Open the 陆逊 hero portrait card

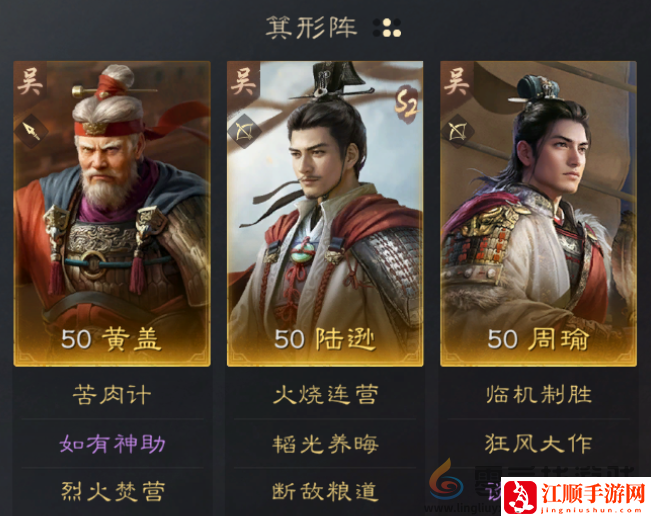coord(325,214)
